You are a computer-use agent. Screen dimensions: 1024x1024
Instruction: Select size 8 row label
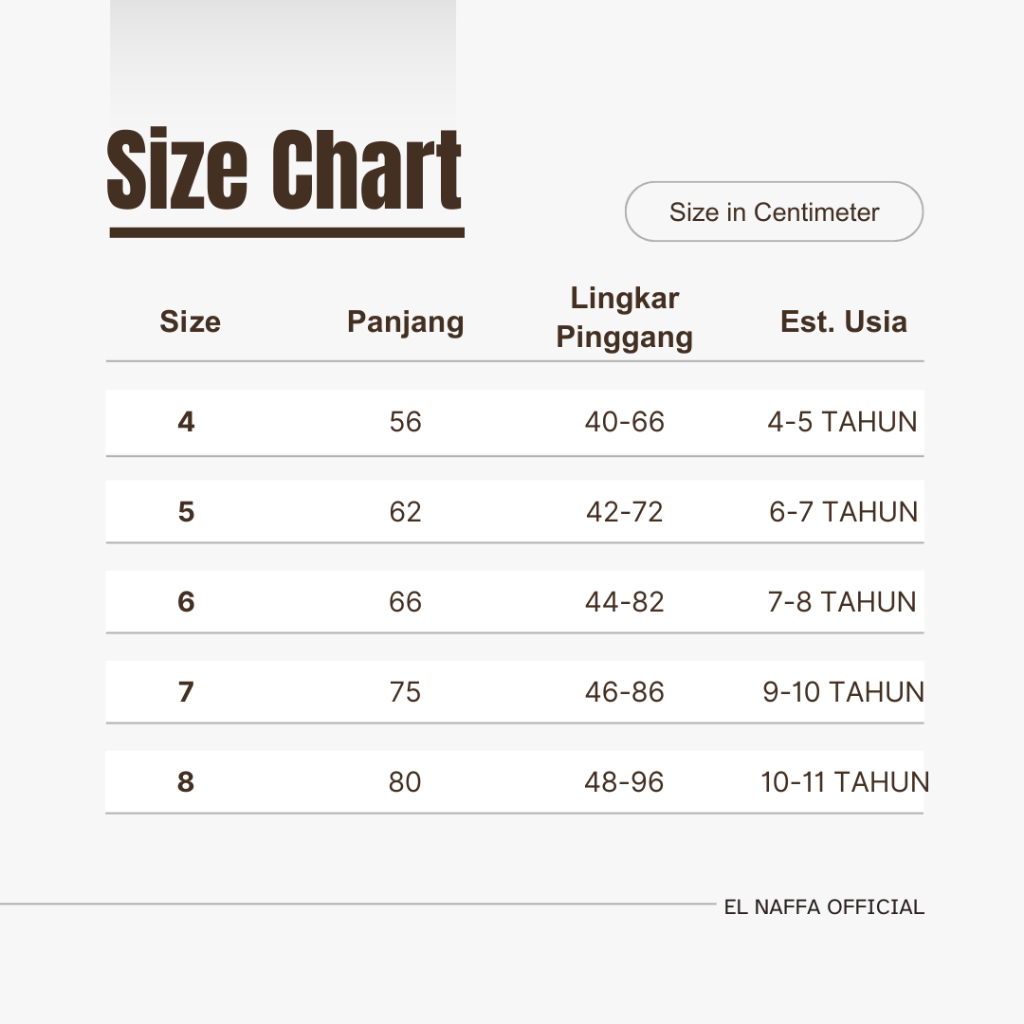tap(186, 782)
